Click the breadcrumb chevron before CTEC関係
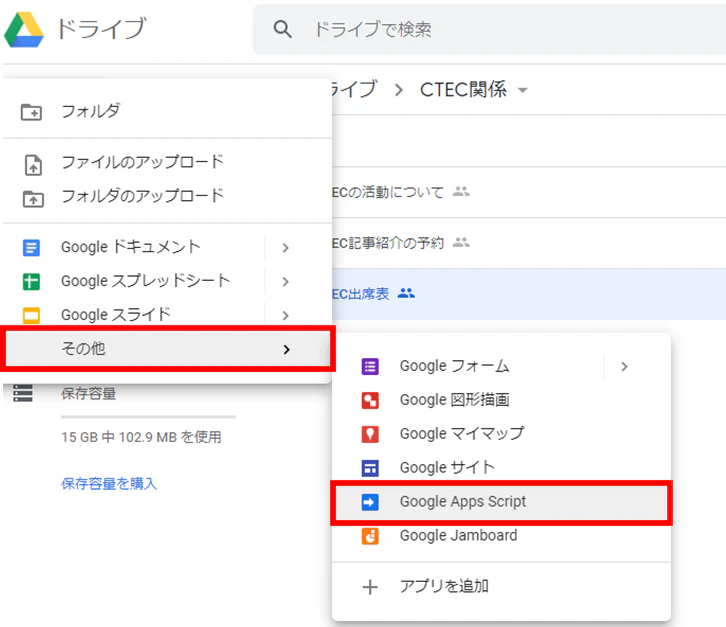Screen dimensions: 726x627 399,90
